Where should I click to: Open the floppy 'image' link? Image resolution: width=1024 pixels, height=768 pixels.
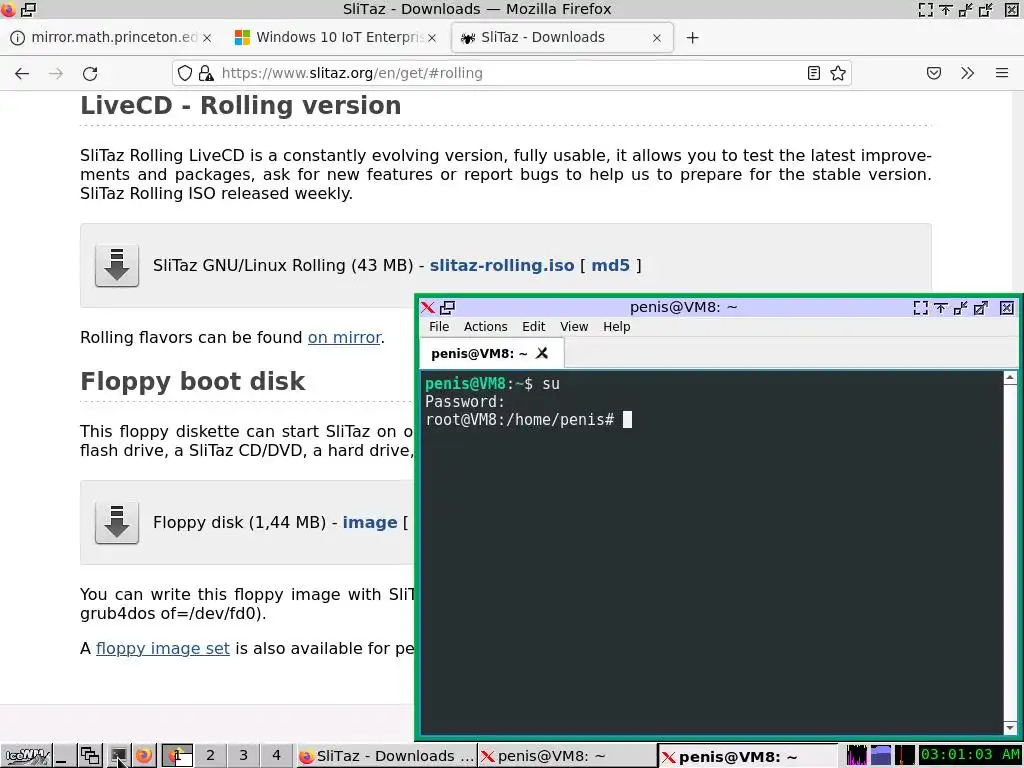pyautogui.click(x=370, y=522)
